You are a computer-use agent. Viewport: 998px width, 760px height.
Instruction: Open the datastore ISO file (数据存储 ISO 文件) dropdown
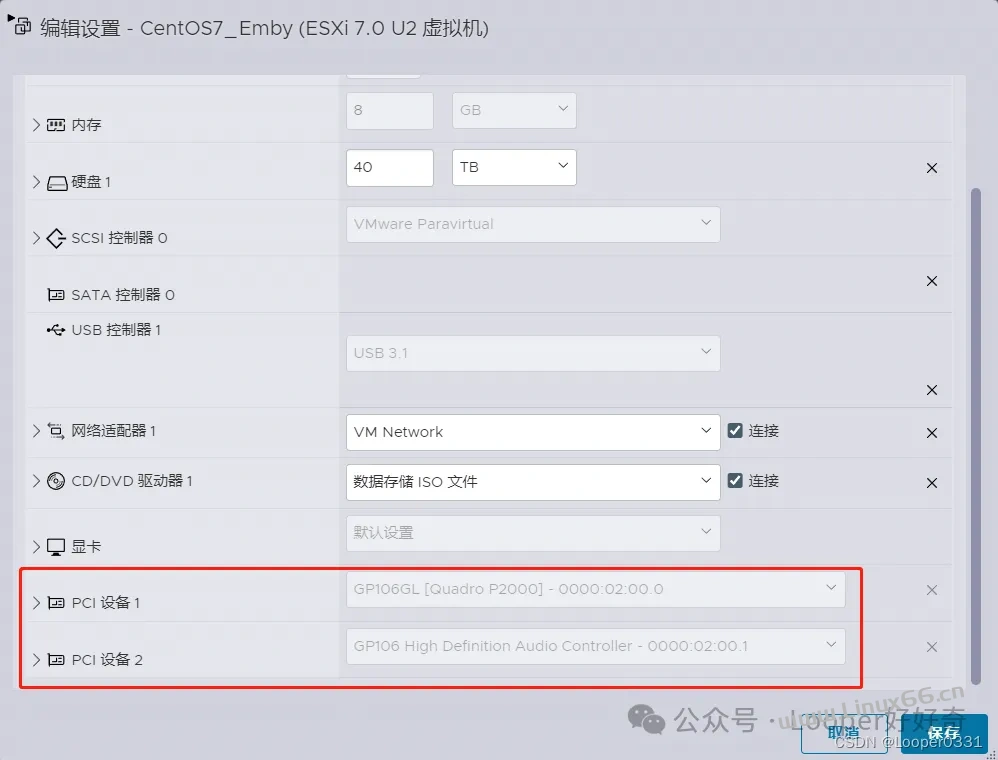tap(533, 482)
